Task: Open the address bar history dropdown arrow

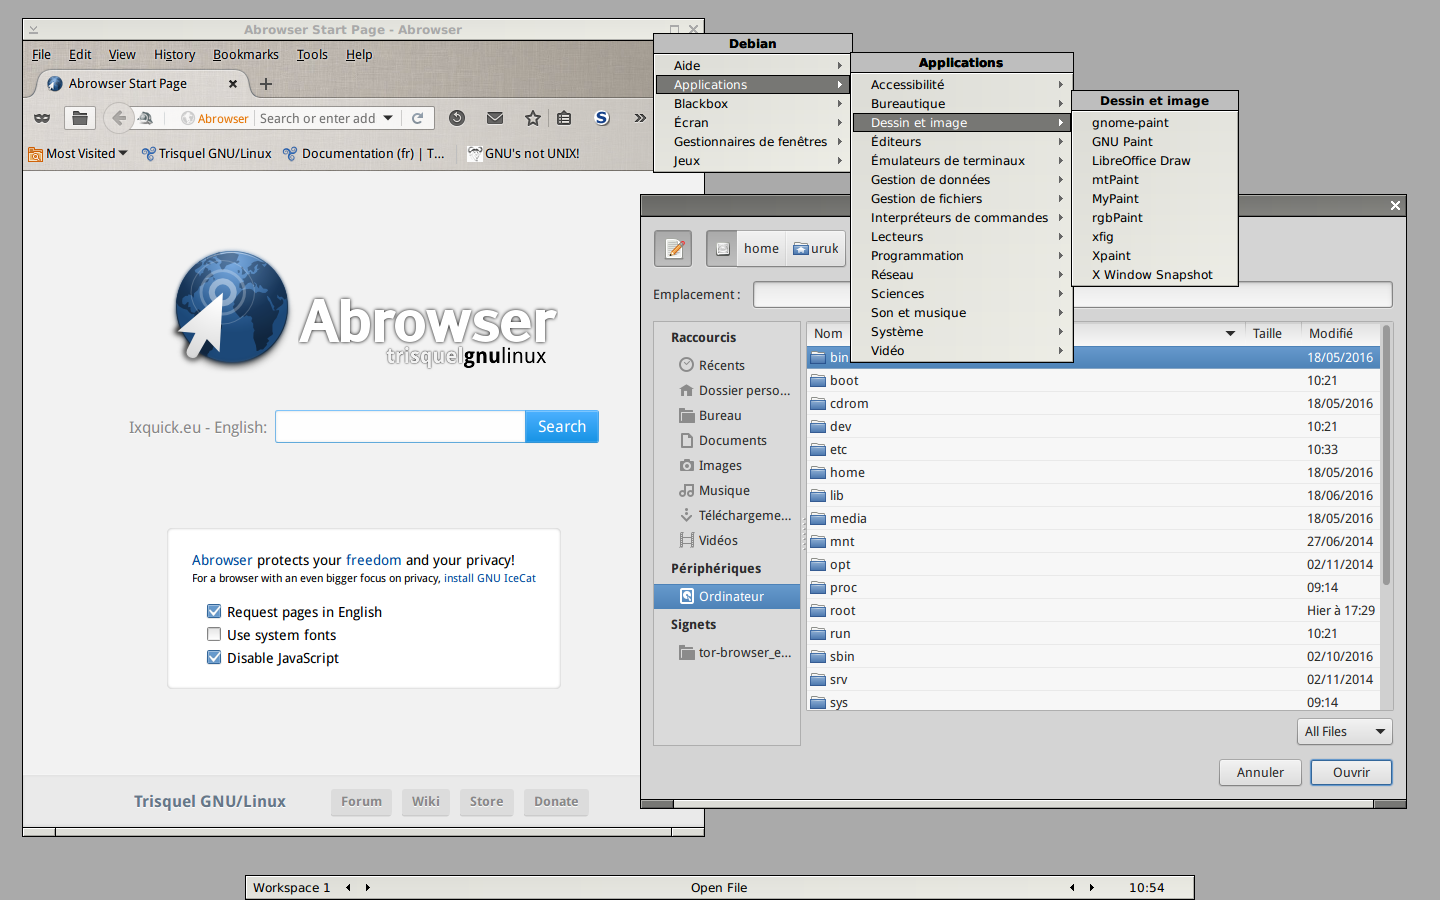Action: pyautogui.click(x=388, y=118)
